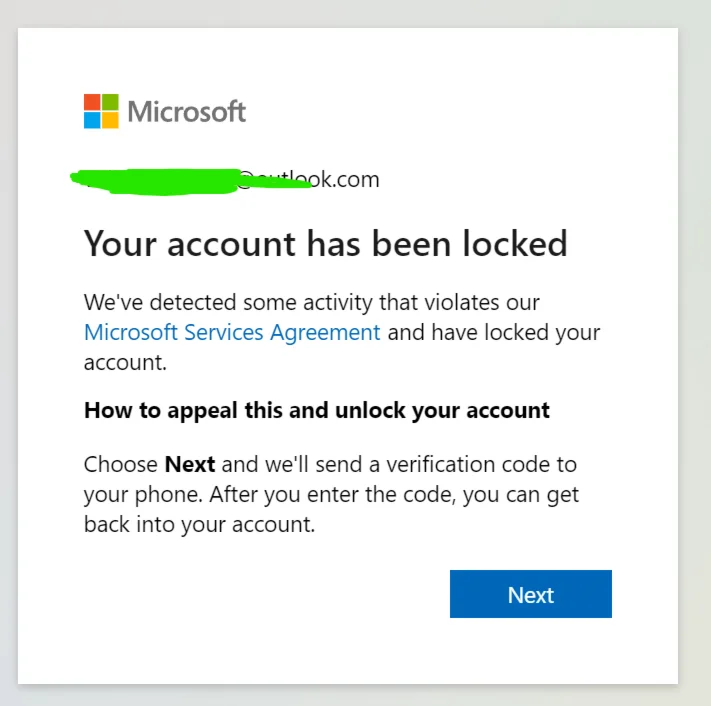This screenshot has height=706, width=711.
Task: Click the red square of the Microsoft logo
Action: [x=92, y=102]
